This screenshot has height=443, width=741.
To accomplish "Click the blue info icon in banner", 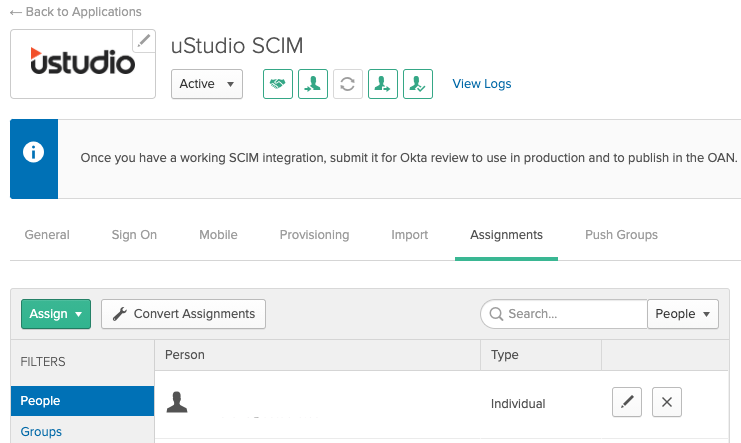I will tap(34, 152).
